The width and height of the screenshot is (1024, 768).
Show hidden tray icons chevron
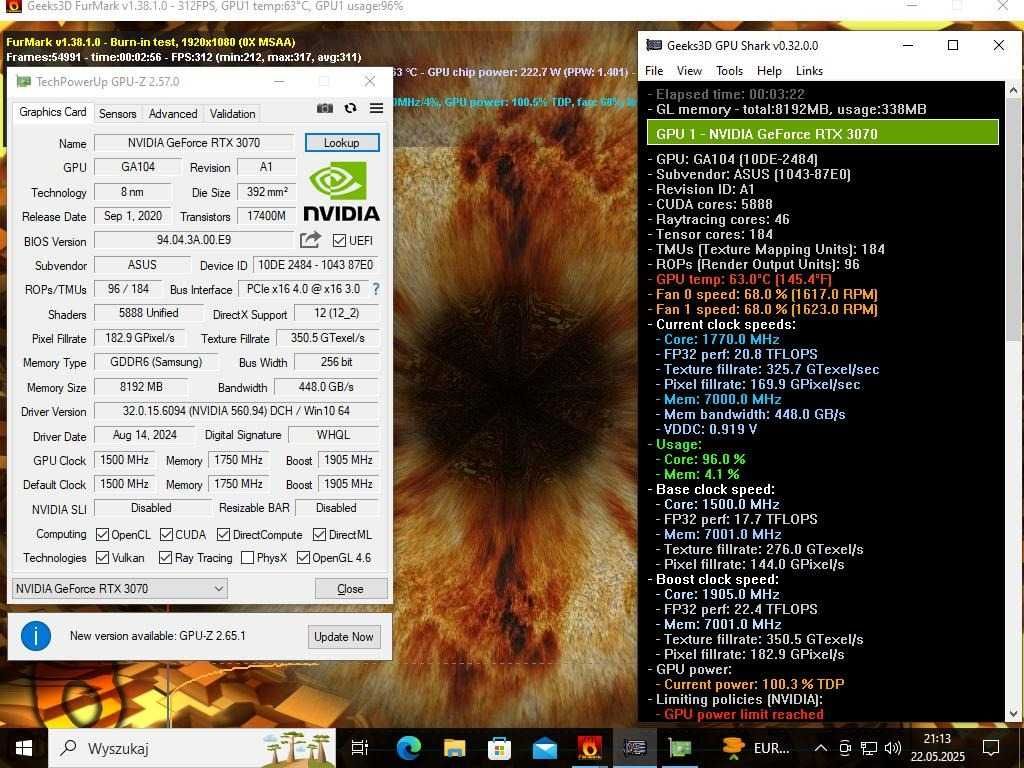click(x=821, y=748)
